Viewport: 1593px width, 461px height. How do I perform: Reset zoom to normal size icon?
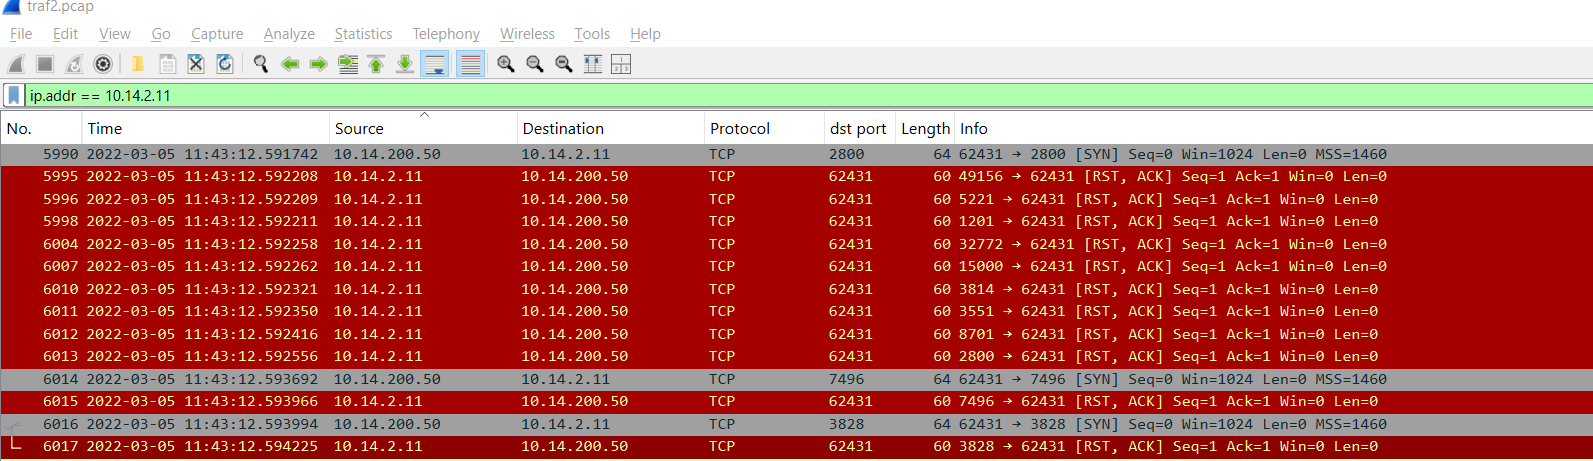[x=564, y=64]
